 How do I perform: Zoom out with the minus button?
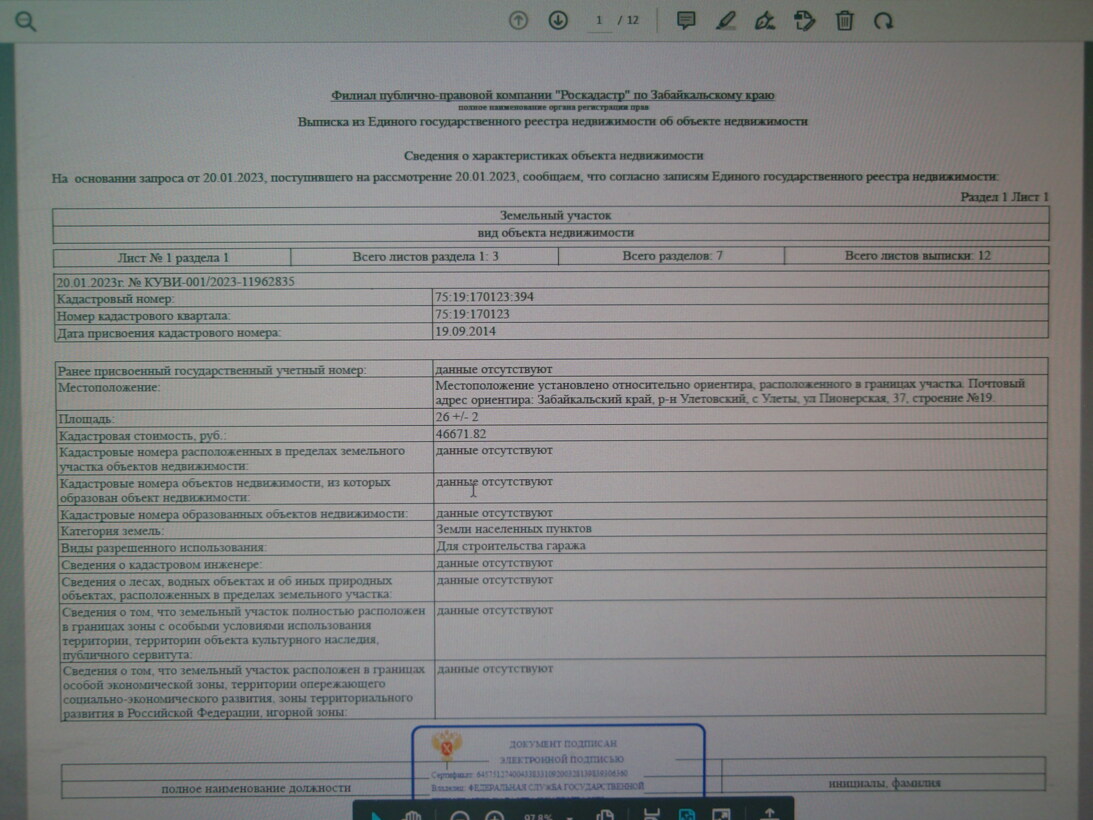click(460, 814)
